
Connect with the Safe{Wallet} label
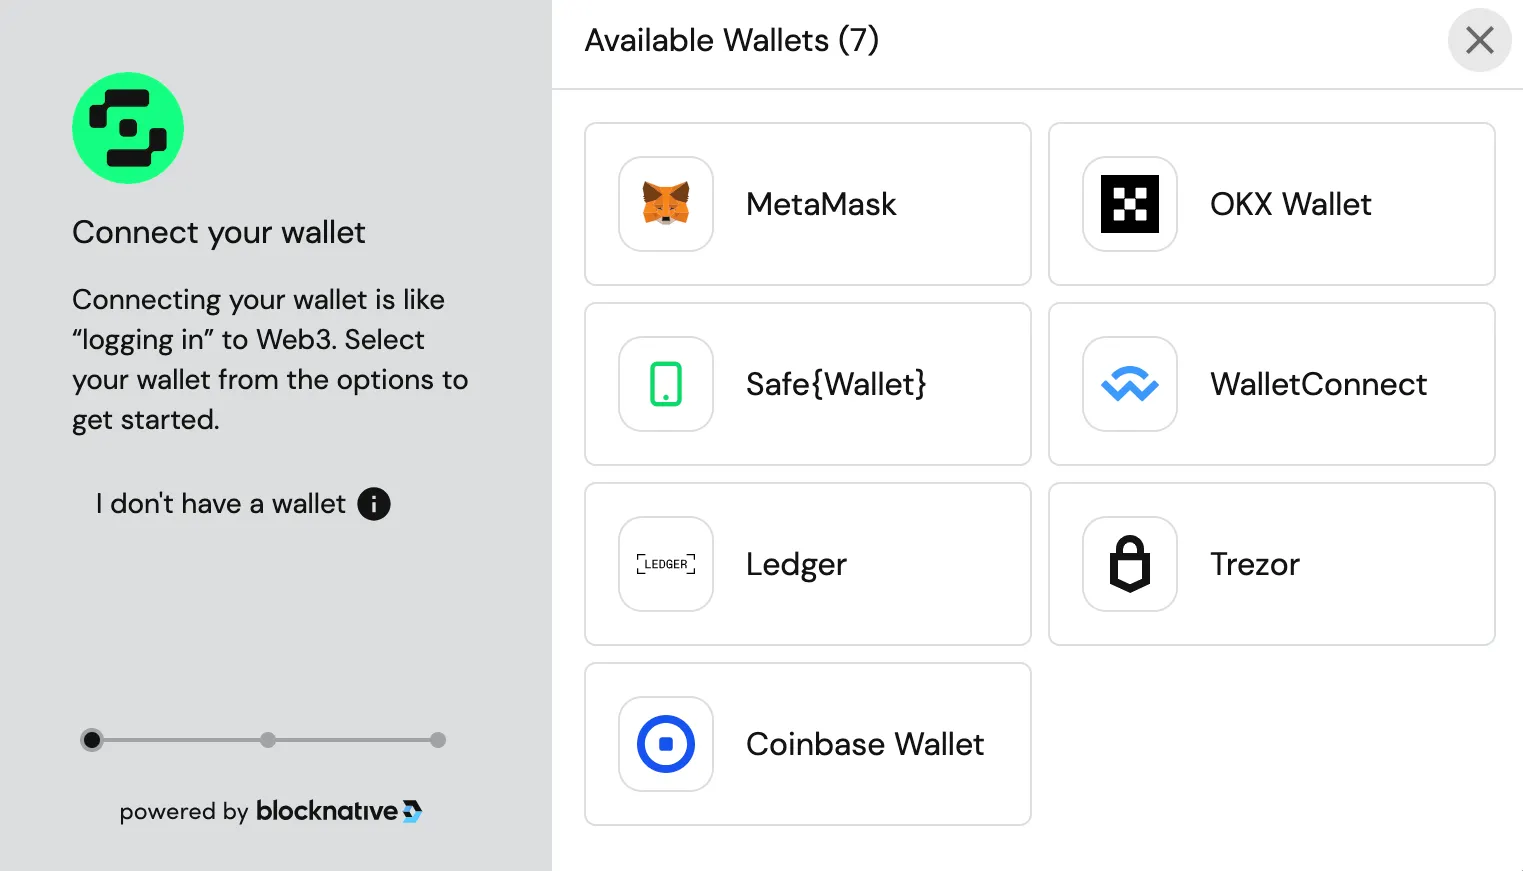(836, 384)
